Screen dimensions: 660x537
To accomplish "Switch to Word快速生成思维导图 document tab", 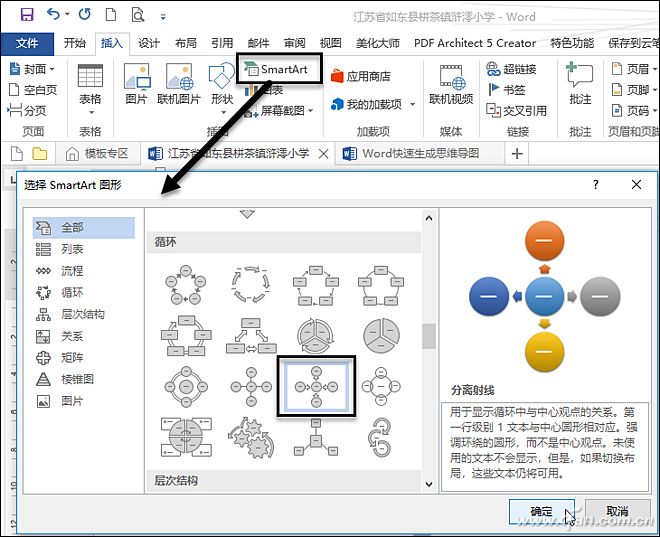I will click(x=419, y=154).
